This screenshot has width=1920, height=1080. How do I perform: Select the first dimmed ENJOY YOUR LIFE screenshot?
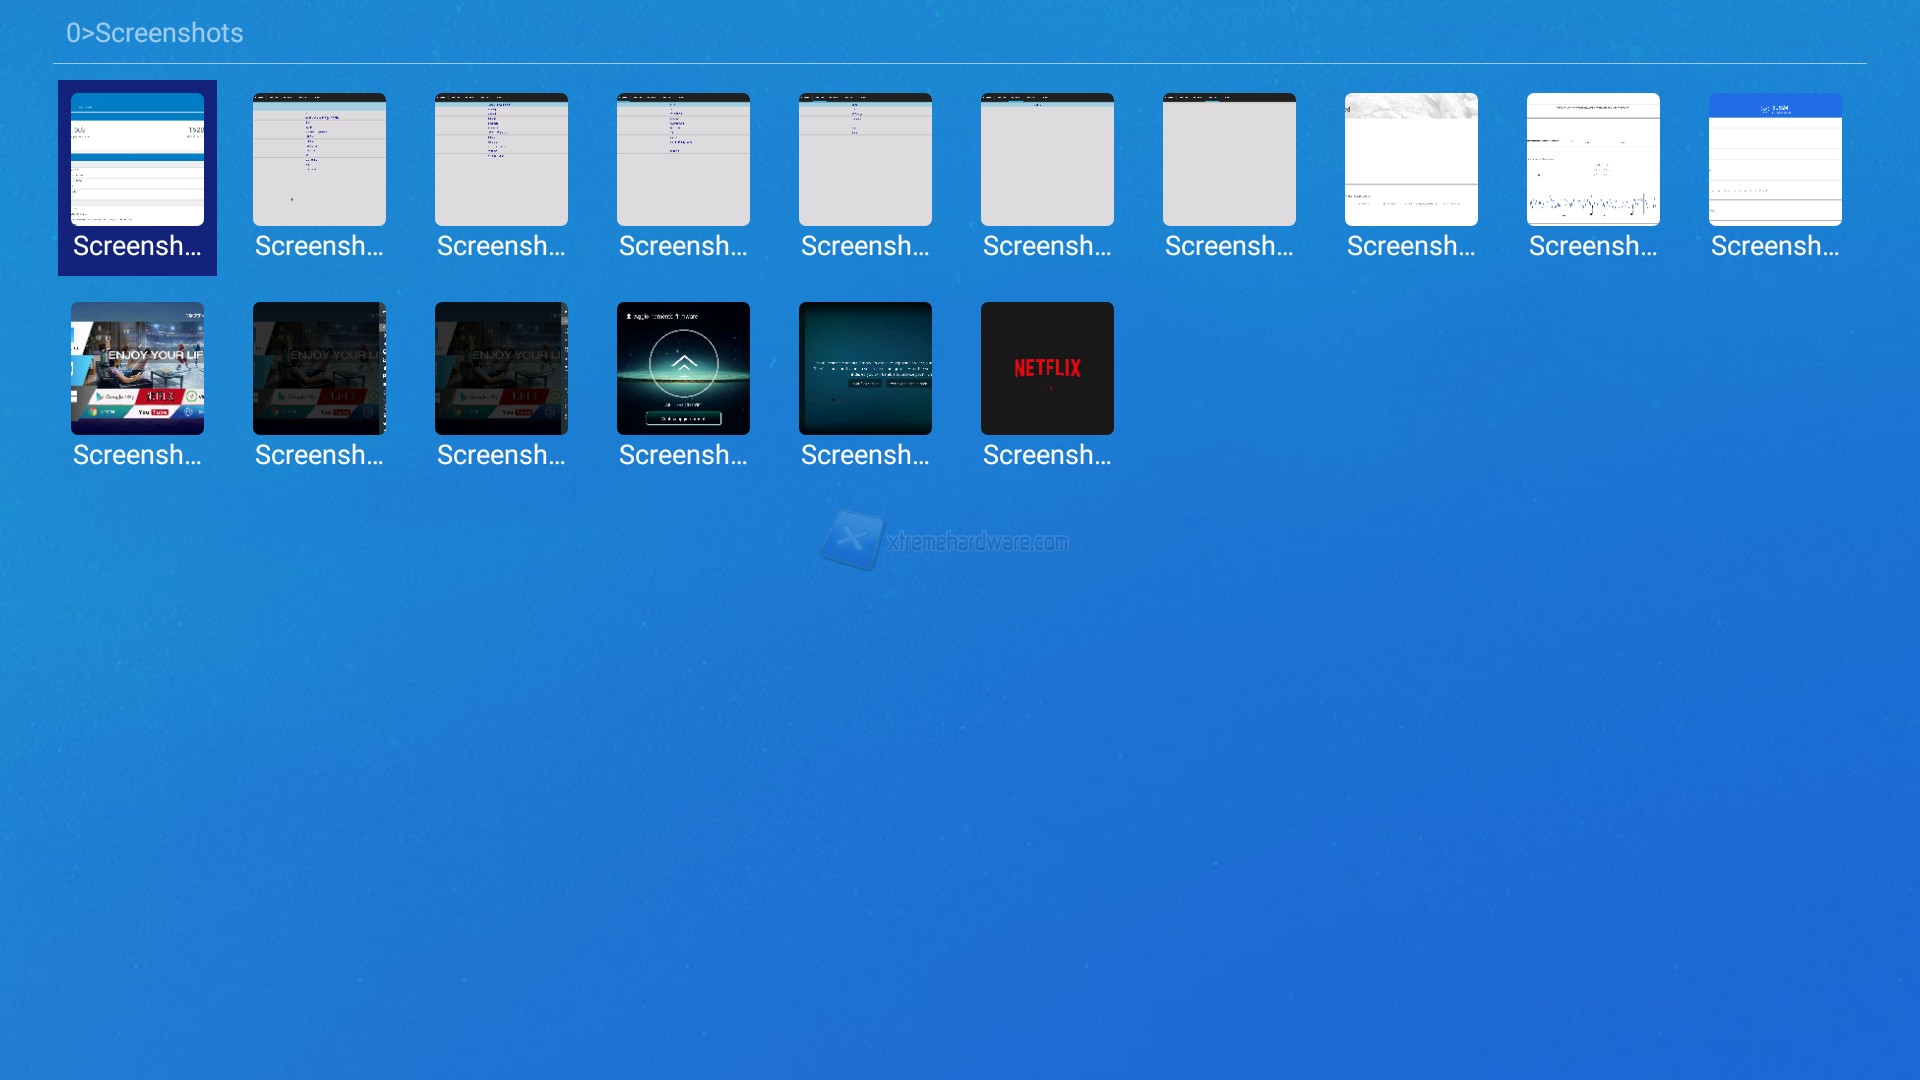pyautogui.click(x=319, y=368)
